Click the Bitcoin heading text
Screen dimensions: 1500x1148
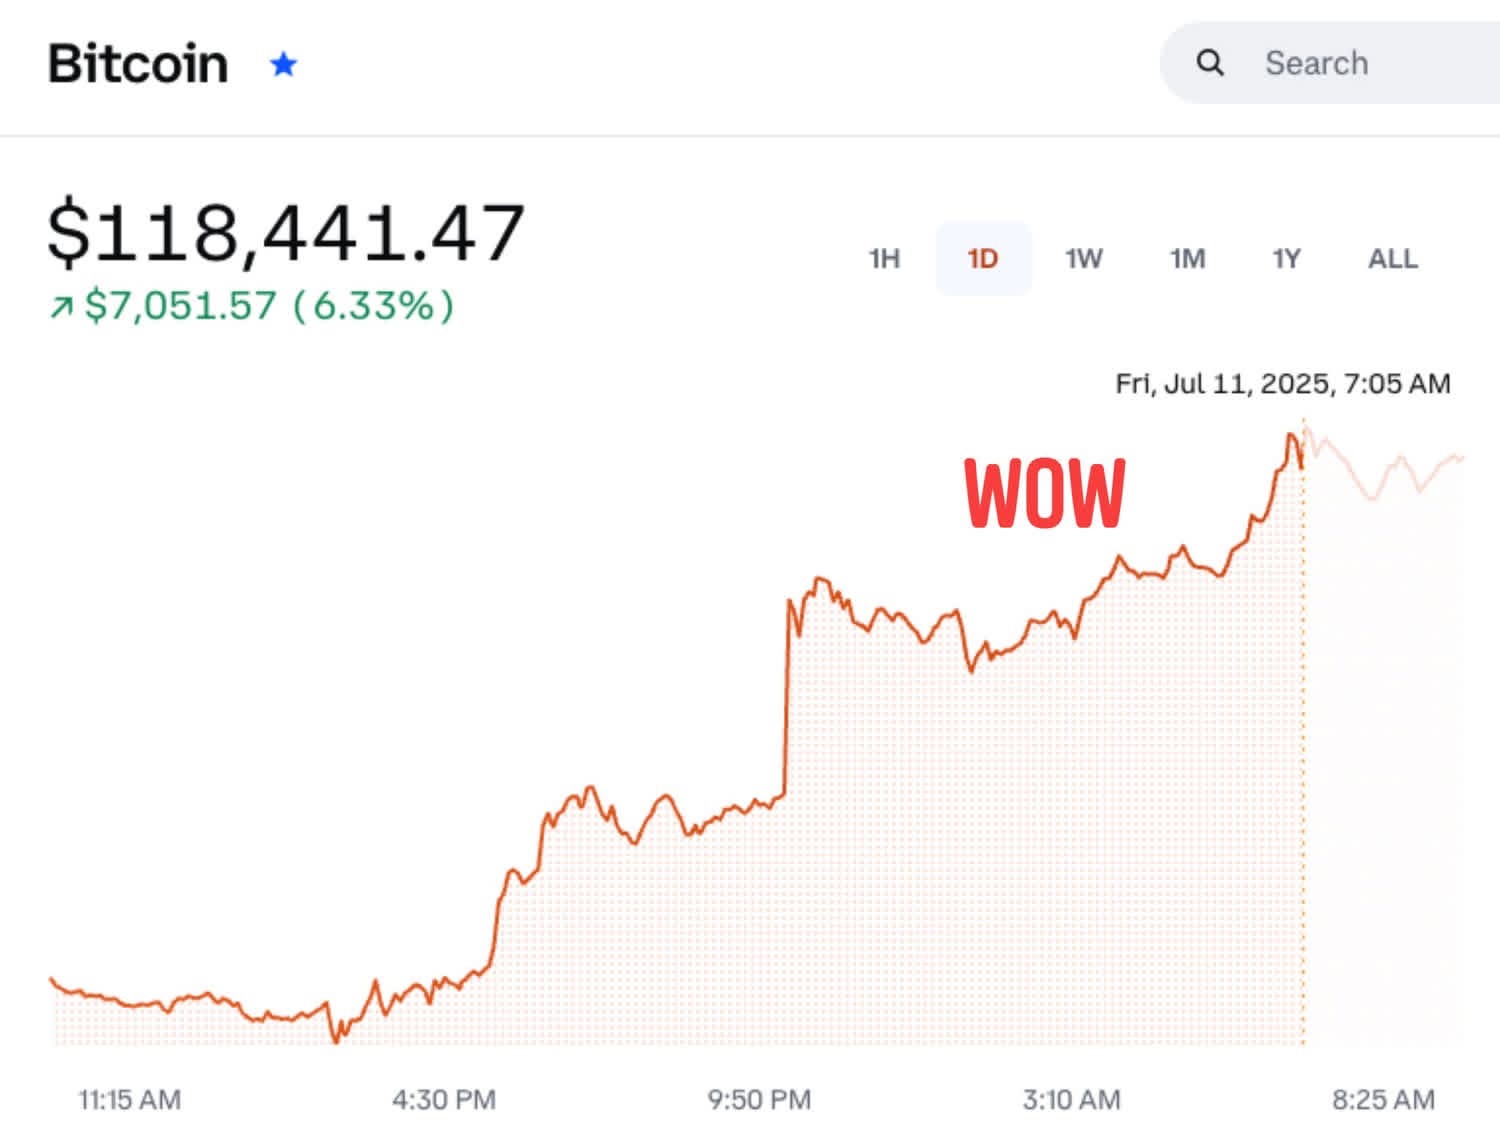pos(138,63)
